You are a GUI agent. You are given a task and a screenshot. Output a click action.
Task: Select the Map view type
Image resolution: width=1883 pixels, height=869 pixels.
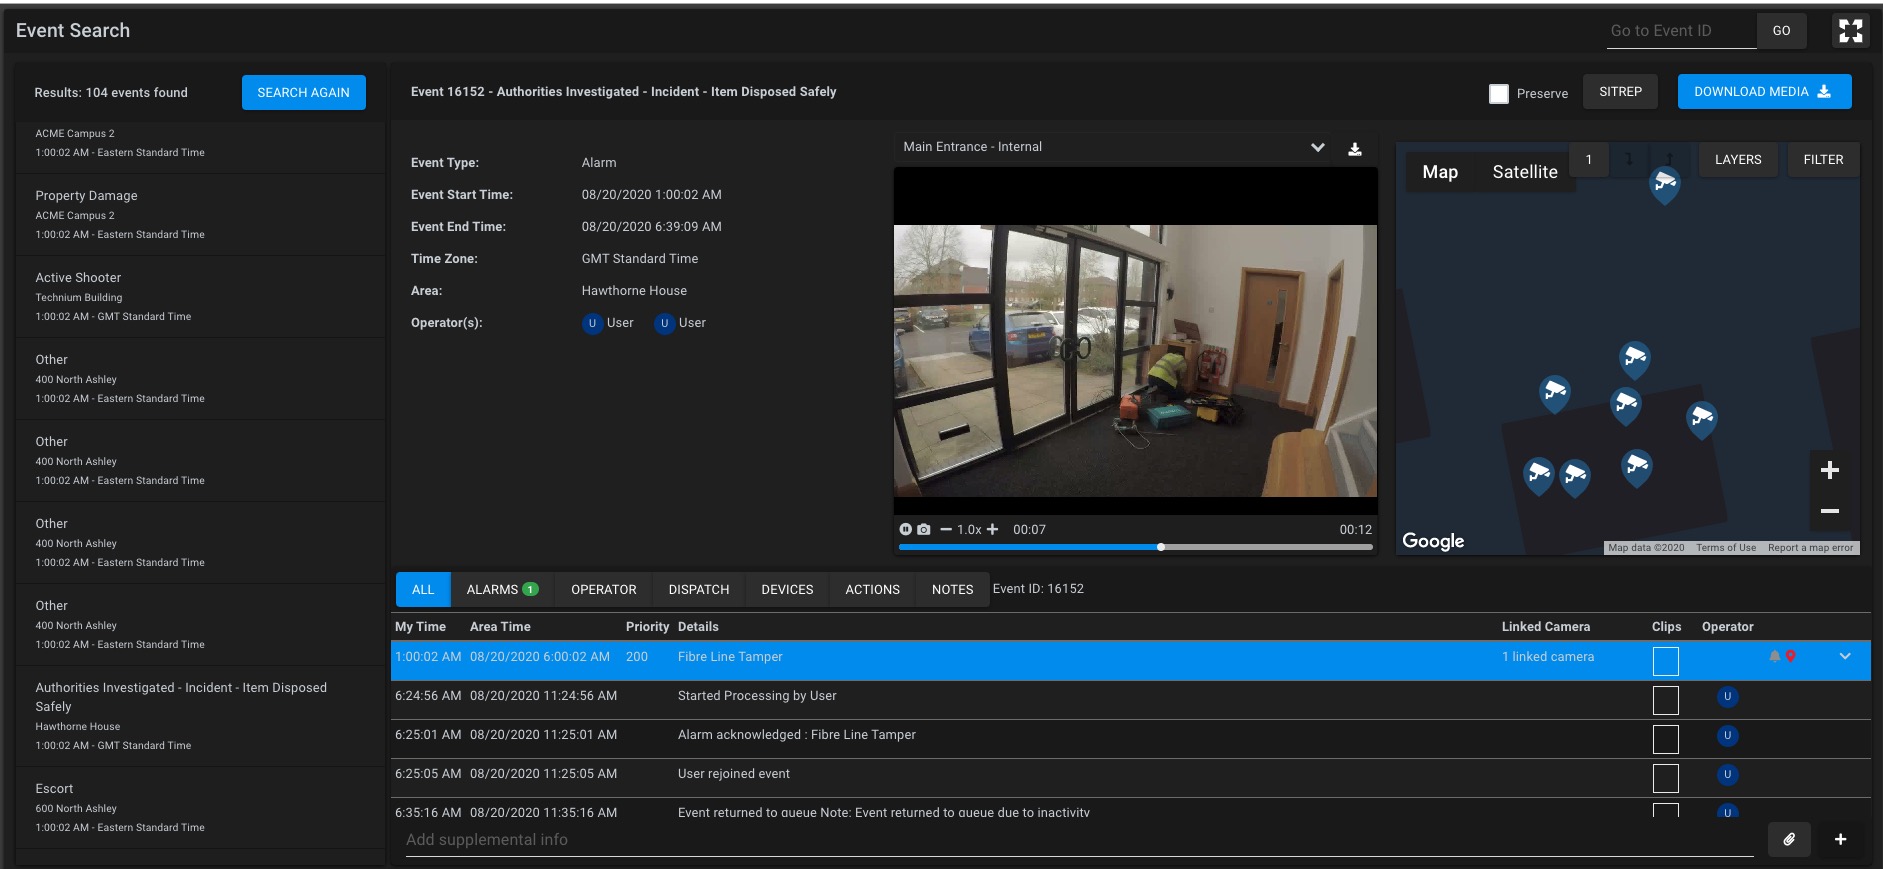1440,172
